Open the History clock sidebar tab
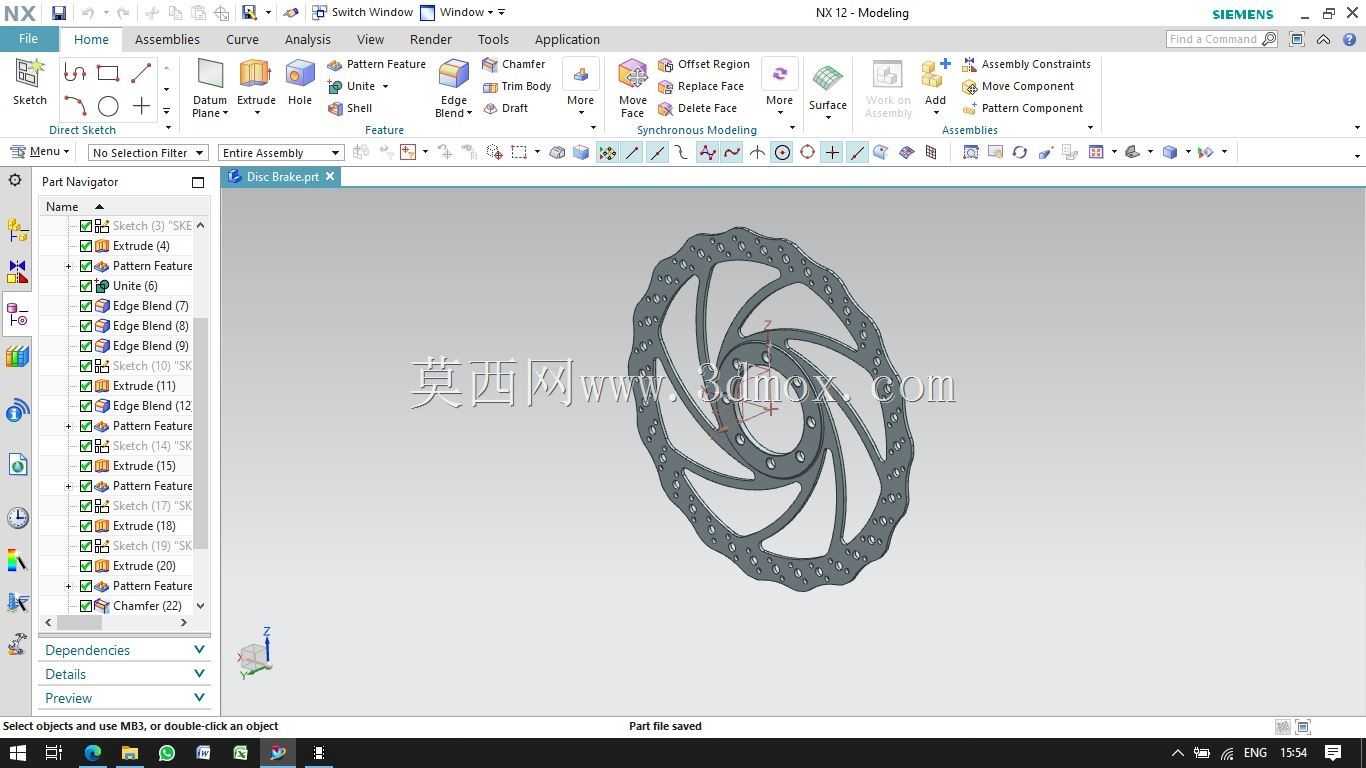This screenshot has height=768, width=1366. click(x=17, y=518)
